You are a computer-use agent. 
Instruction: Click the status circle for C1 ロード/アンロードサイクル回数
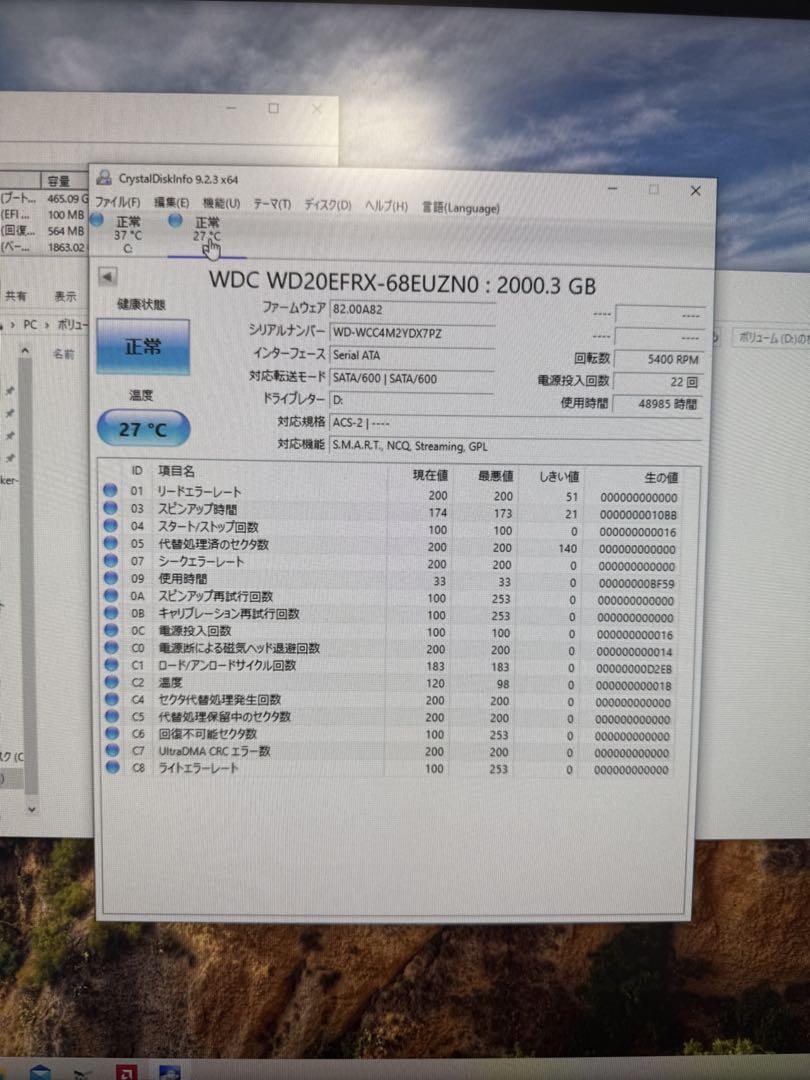click(x=111, y=664)
